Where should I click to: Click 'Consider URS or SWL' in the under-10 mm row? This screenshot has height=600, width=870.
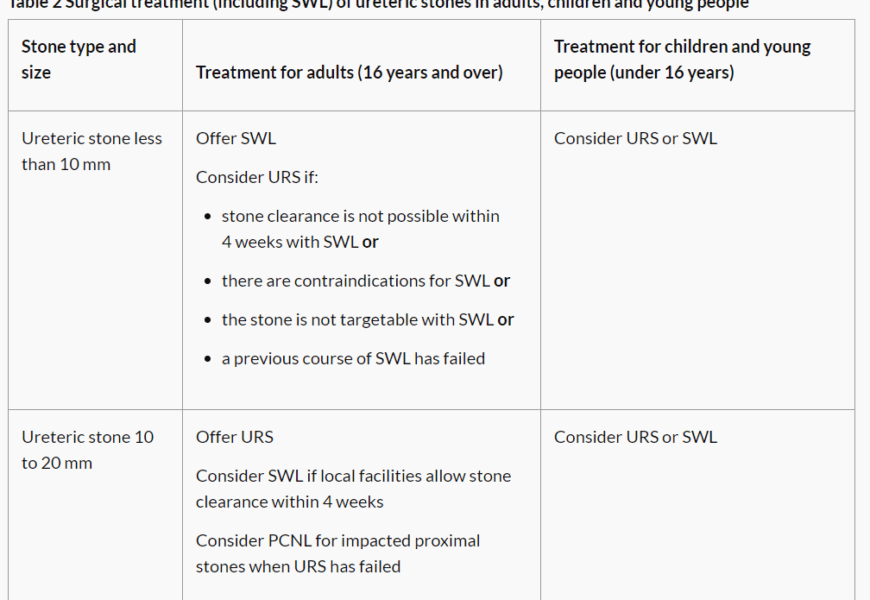pos(635,138)
